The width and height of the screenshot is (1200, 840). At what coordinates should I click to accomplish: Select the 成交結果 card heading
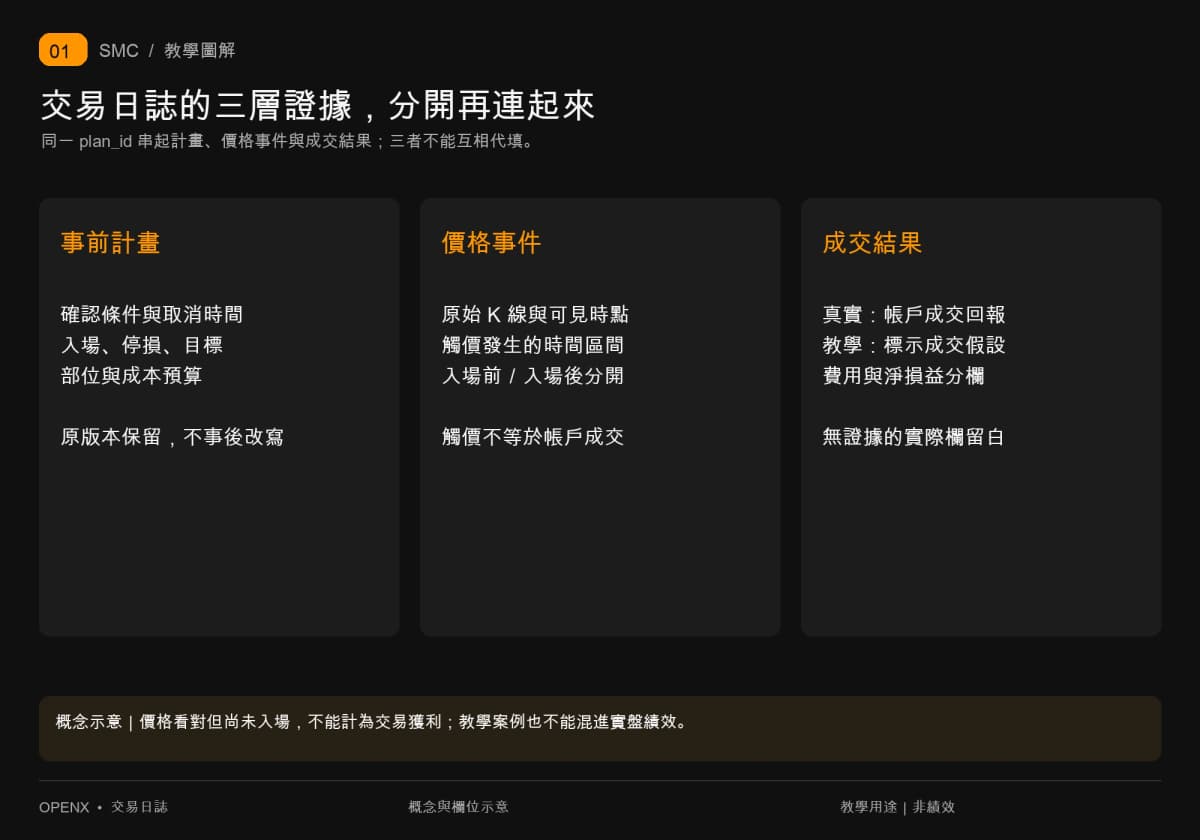click(872, 243)
